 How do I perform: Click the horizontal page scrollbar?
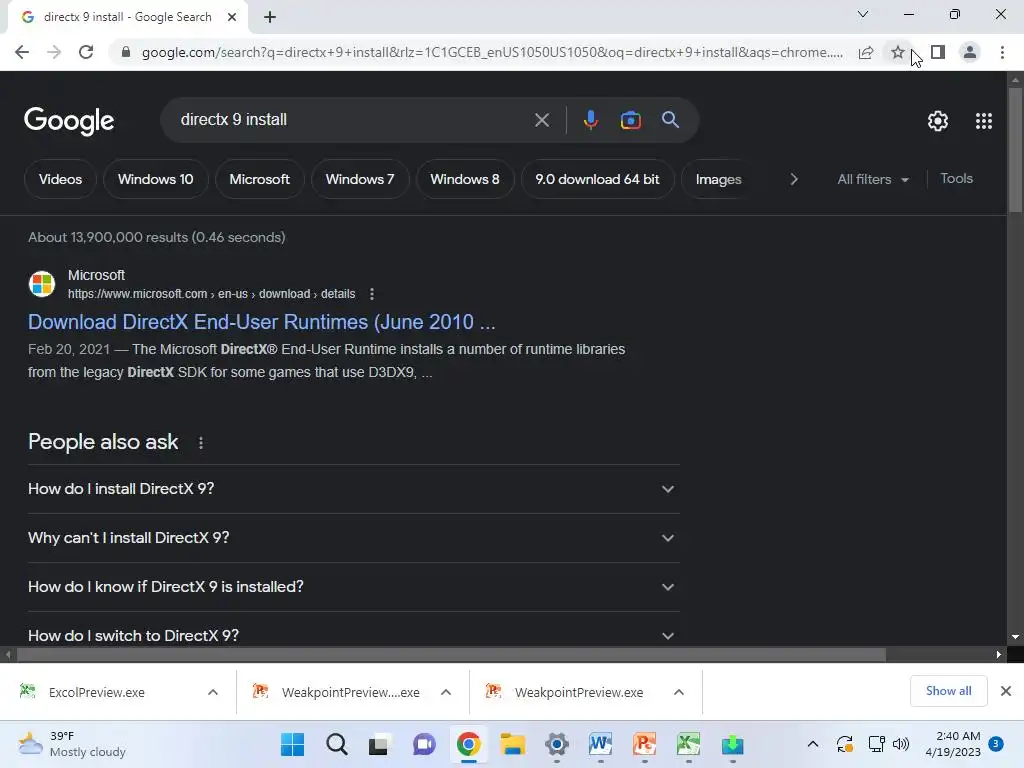pyautogui.click(x=451, y=654)
